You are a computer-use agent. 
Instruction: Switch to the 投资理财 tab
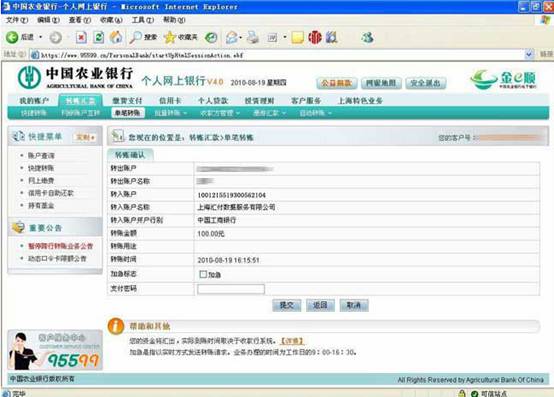(x=259, y=101)
